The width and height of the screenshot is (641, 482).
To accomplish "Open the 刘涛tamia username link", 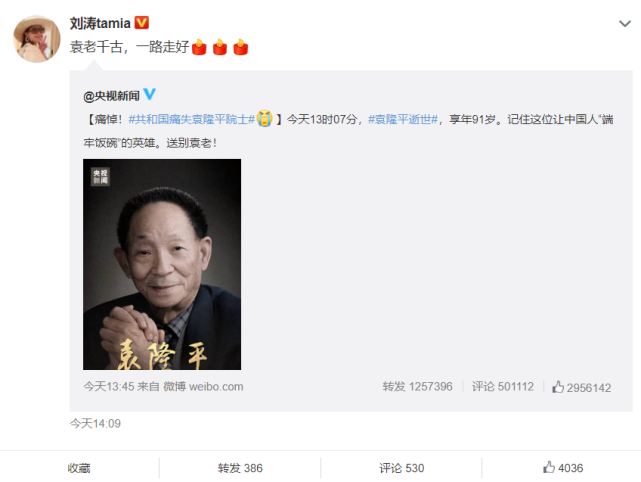I will pyautogui.click(x=100, y=23).
